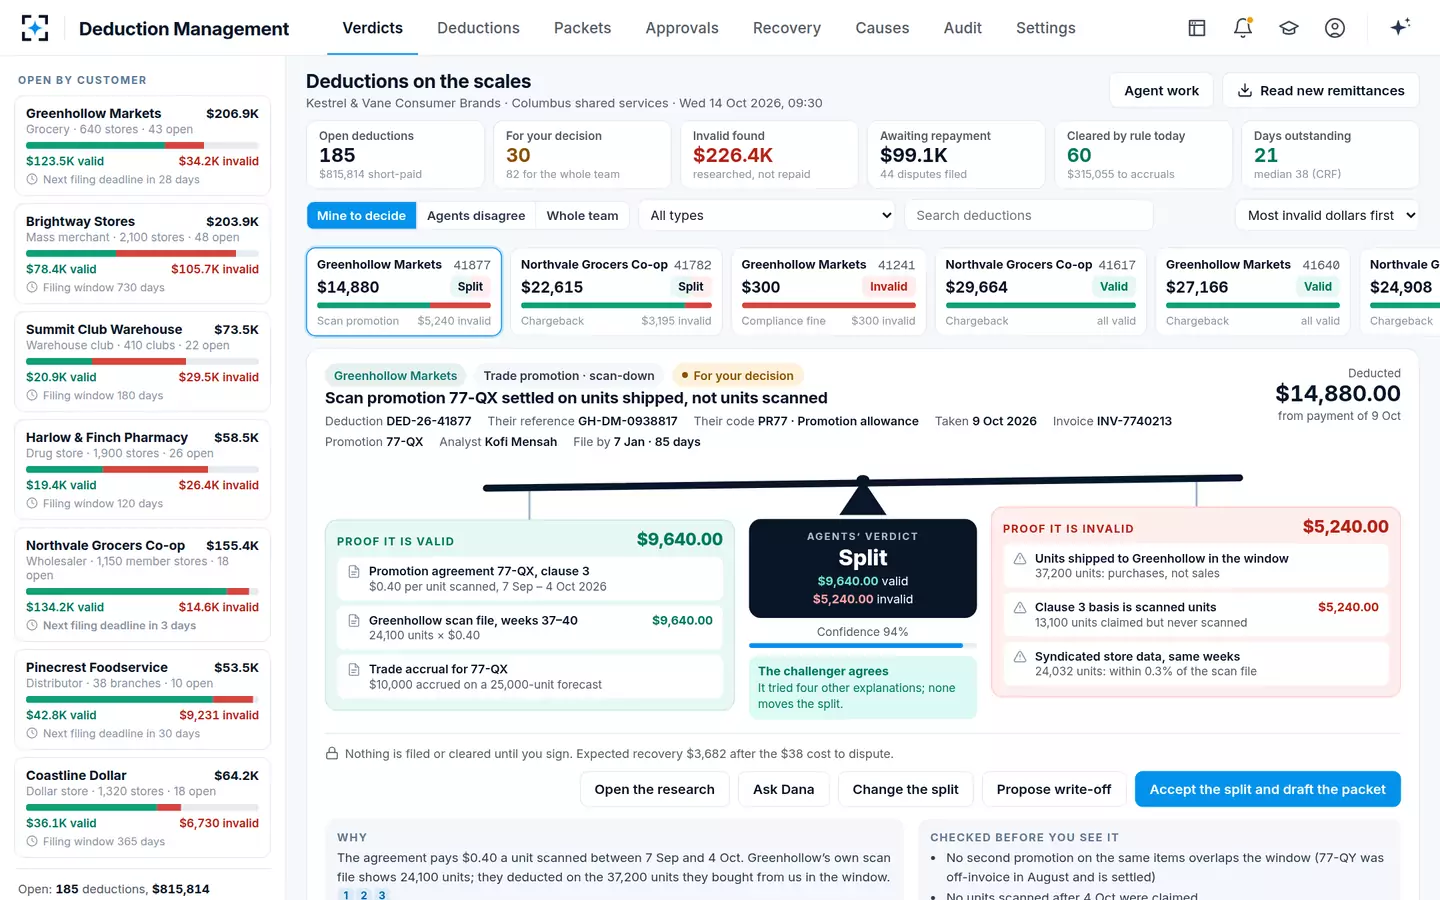1440x900 pixels.
Task: Select the Mine to decide filter
Action: coord(361,215)
